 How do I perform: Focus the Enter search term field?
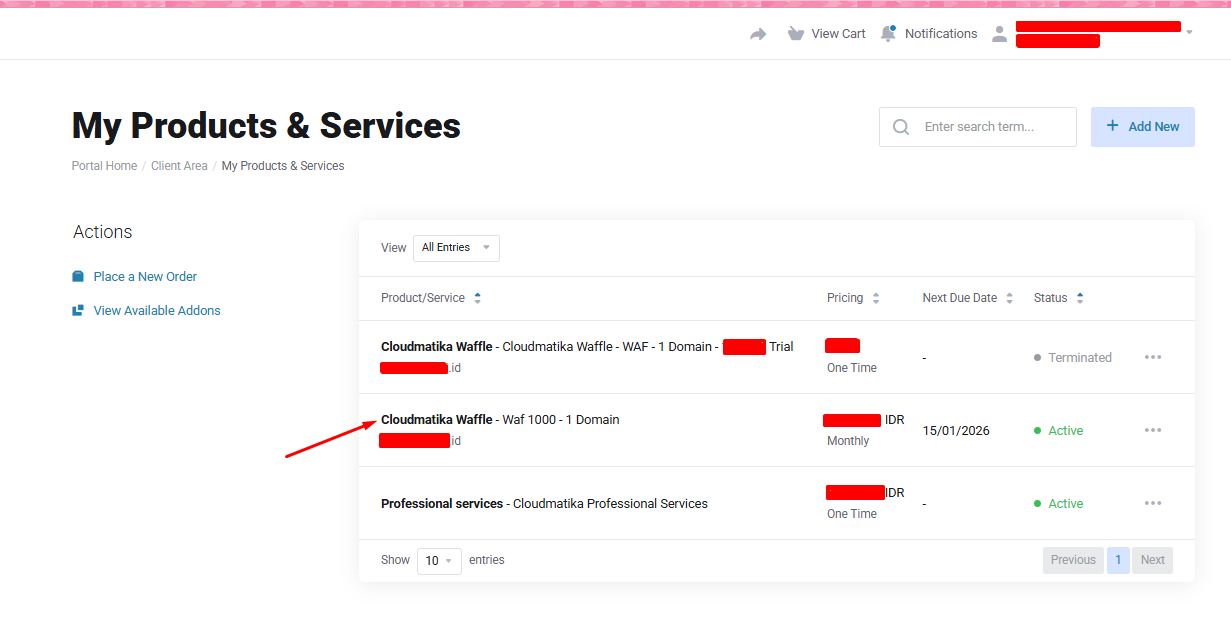click(x=978, y=127)
